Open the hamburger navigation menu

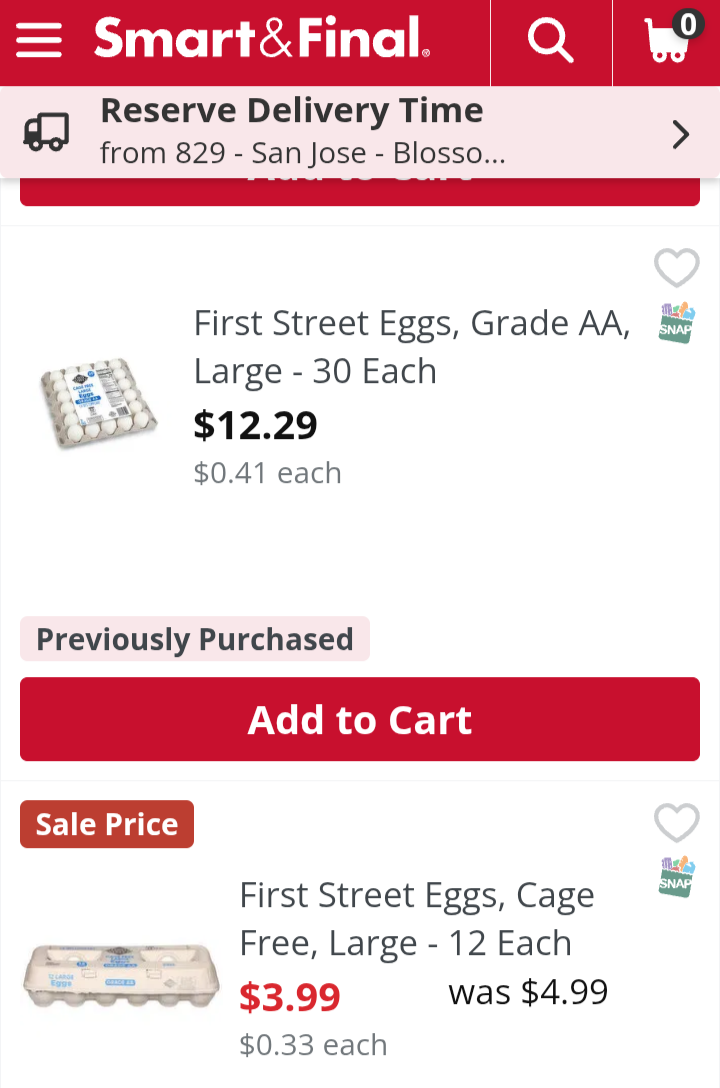tap(39, 39)
